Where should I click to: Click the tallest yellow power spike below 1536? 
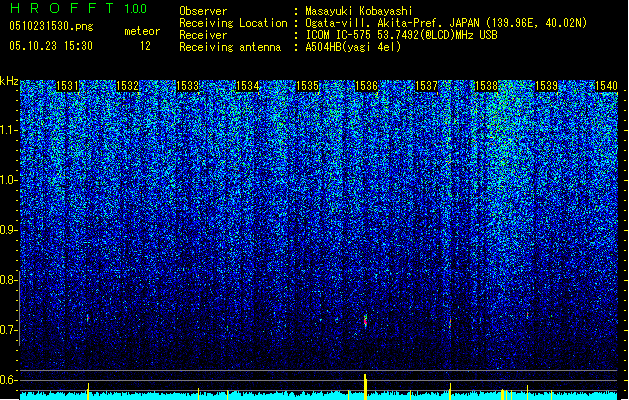point(365,387)
